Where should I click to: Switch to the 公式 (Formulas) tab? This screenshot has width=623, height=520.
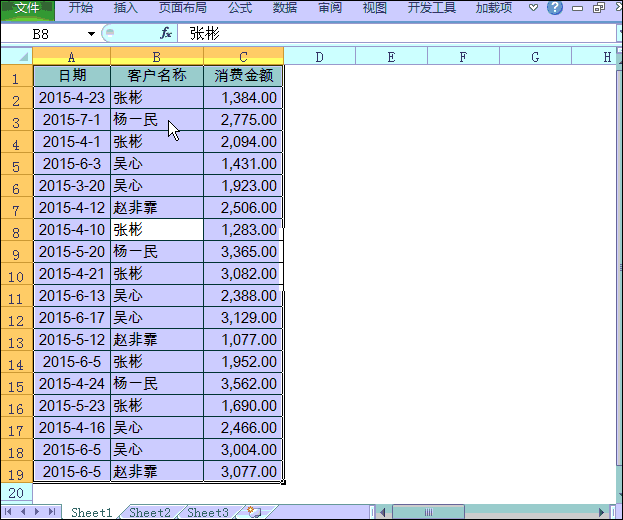tap(239, 8)
